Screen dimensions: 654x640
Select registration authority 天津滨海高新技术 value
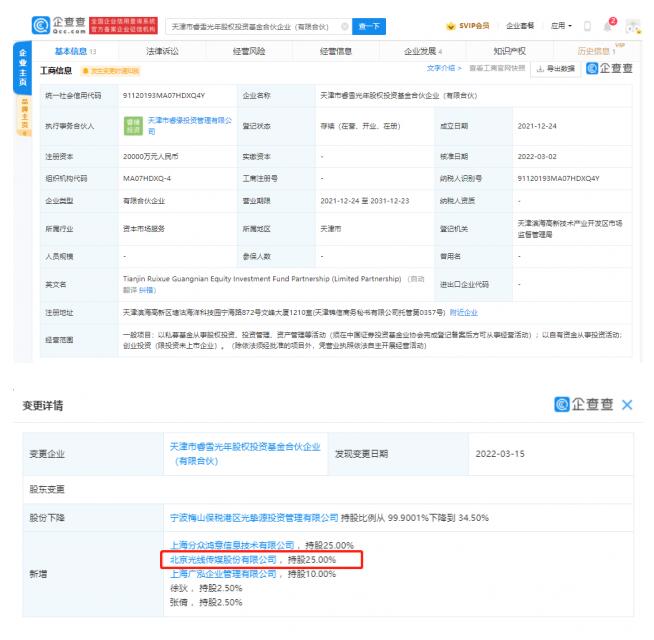tap(570, 229)
